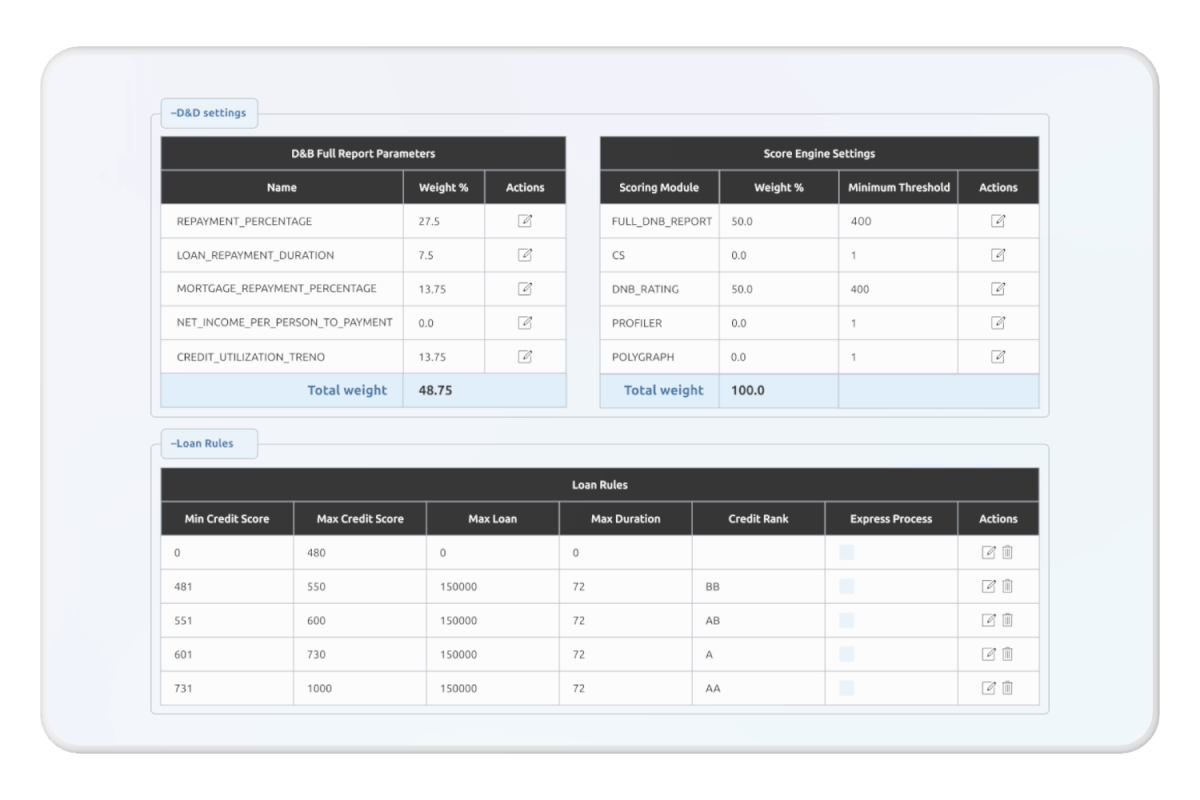
Task: Collapse the D&D settings section
Action: 208,114
